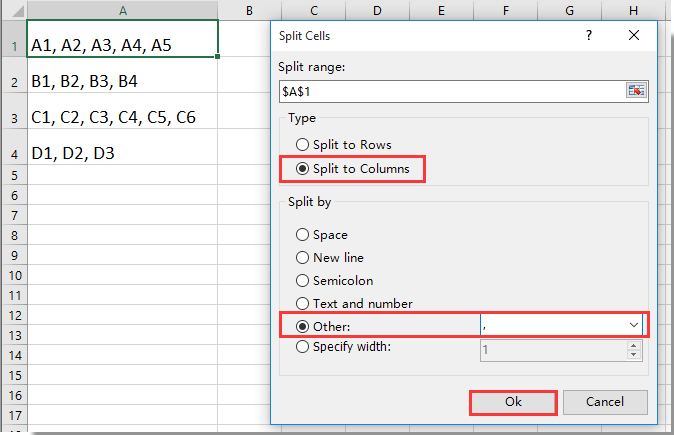Click the Cancel button
Image resolution: width=674 pixels, height=435 pixels.
point(605,402)
